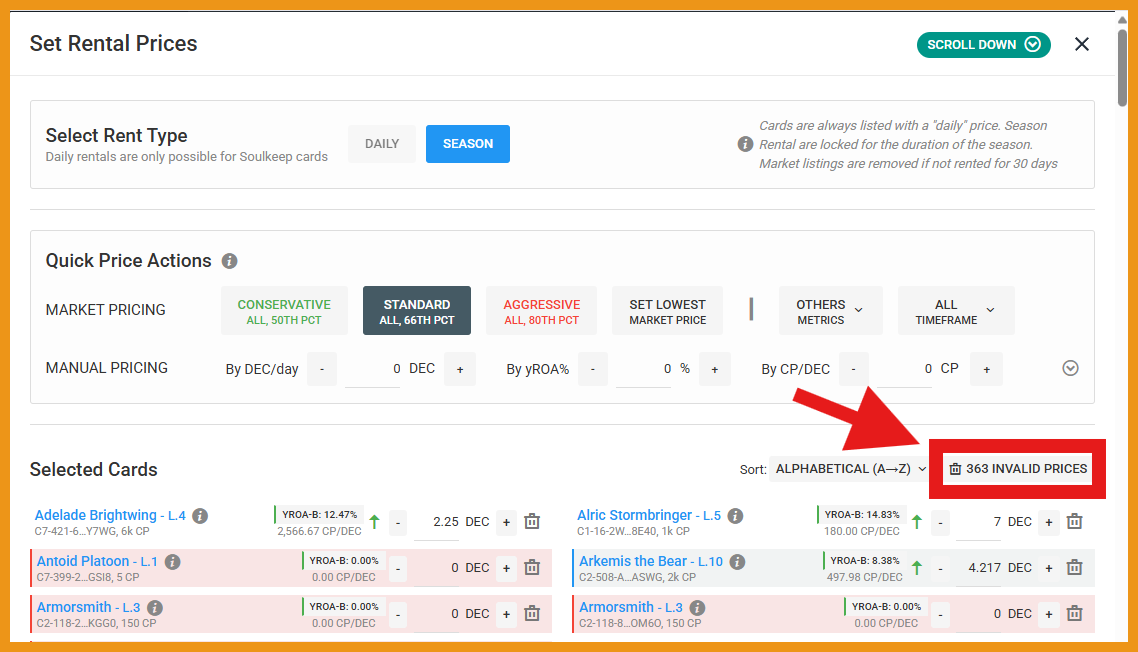The image size is (1138, 652).
Task: Open info icon beside Quick Price Actions
Action: pyautogui.click(x=229, y=261)
